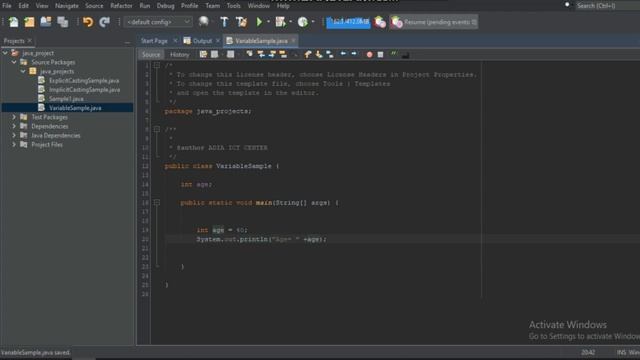Open the Refactor menu

pyautogui.click(x=121, y=6)
